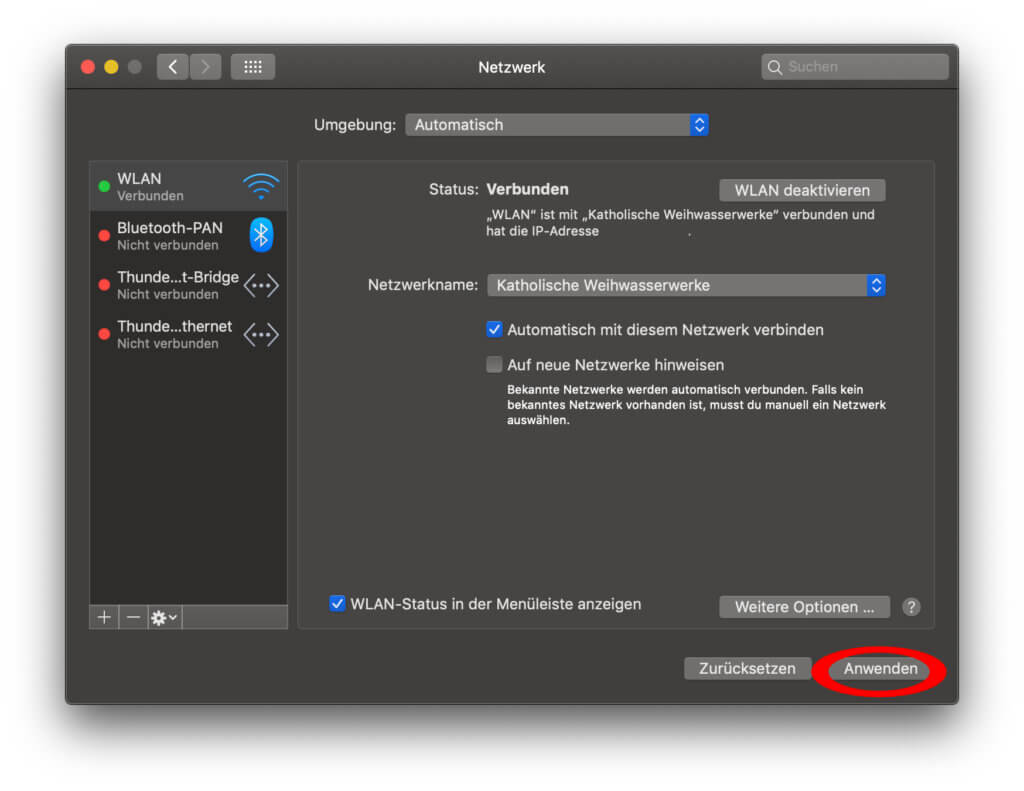This screenshot has width=1024, height=791.
Task: Click the Thunderbolt-Bridge interface icon
Action: tap(260, 285)
